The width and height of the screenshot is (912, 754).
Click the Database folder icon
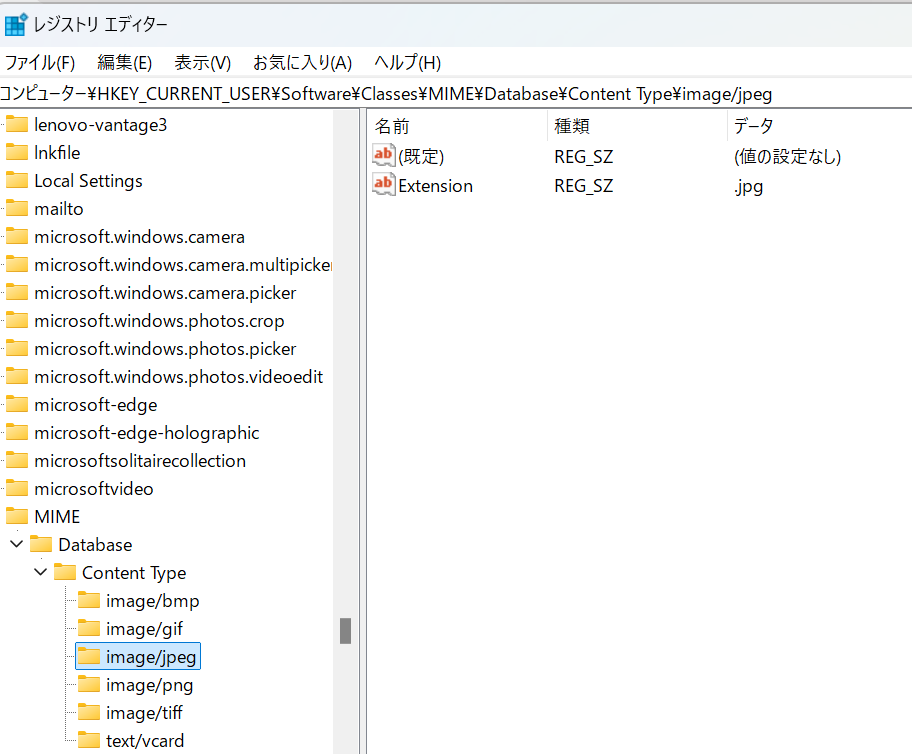coord(41,544)
